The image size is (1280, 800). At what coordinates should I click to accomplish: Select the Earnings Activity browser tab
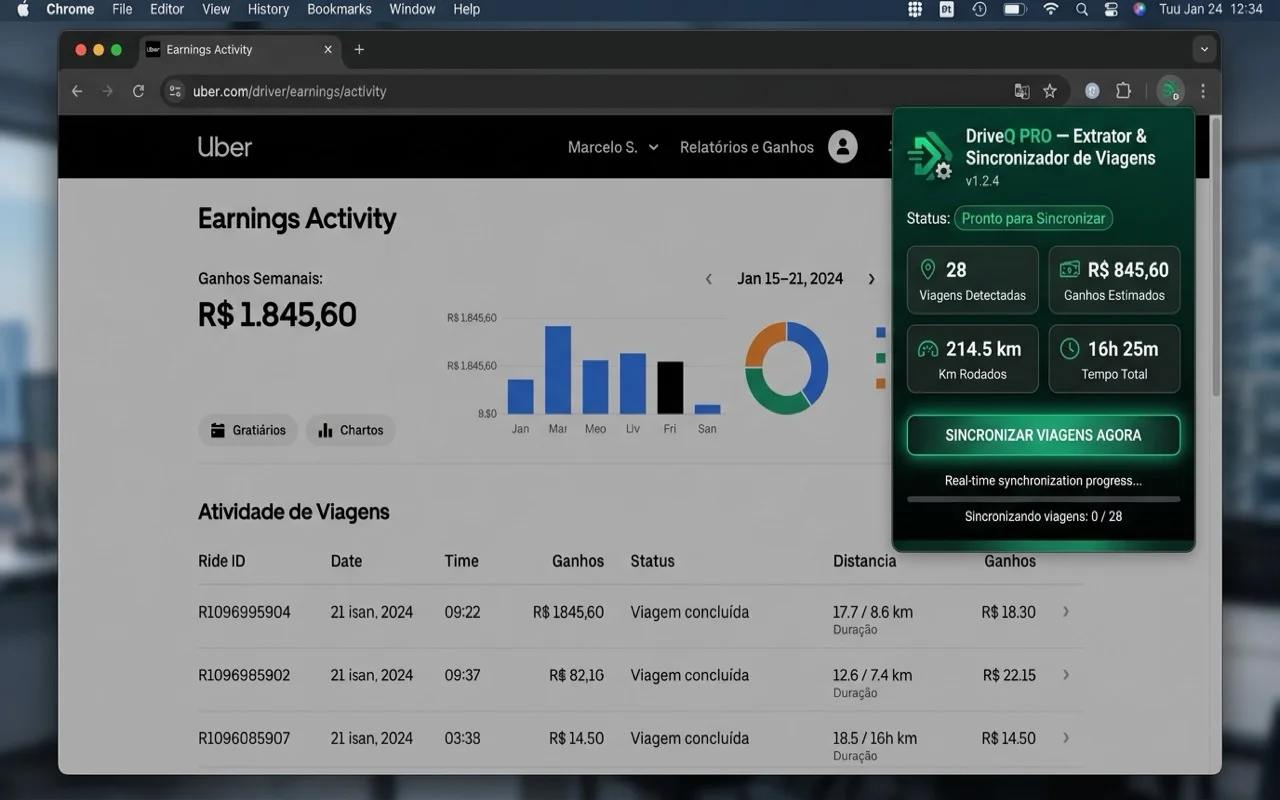[x=240, y=50]
